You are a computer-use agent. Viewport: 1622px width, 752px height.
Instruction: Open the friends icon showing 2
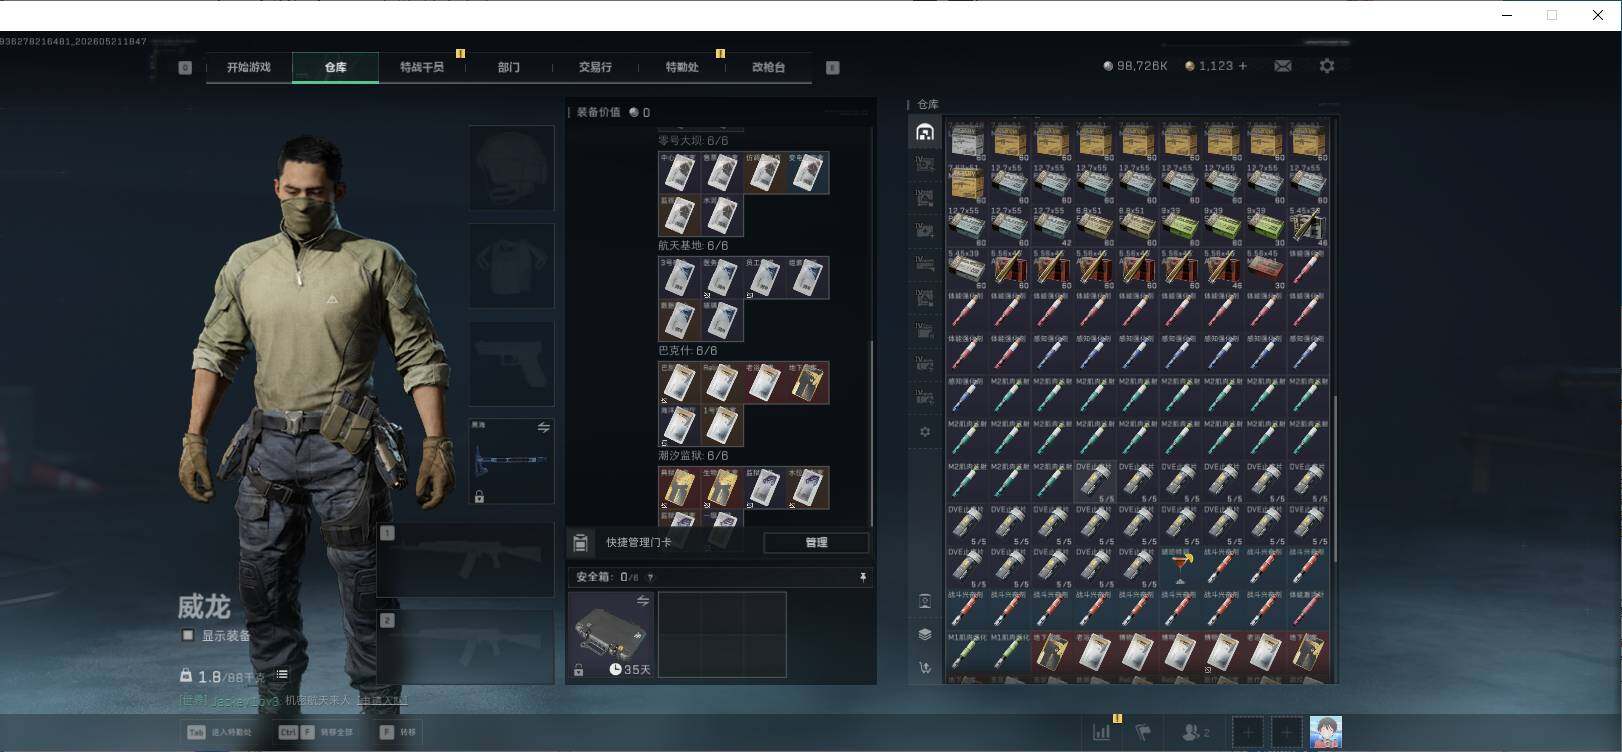click(x=1196, y=732)
